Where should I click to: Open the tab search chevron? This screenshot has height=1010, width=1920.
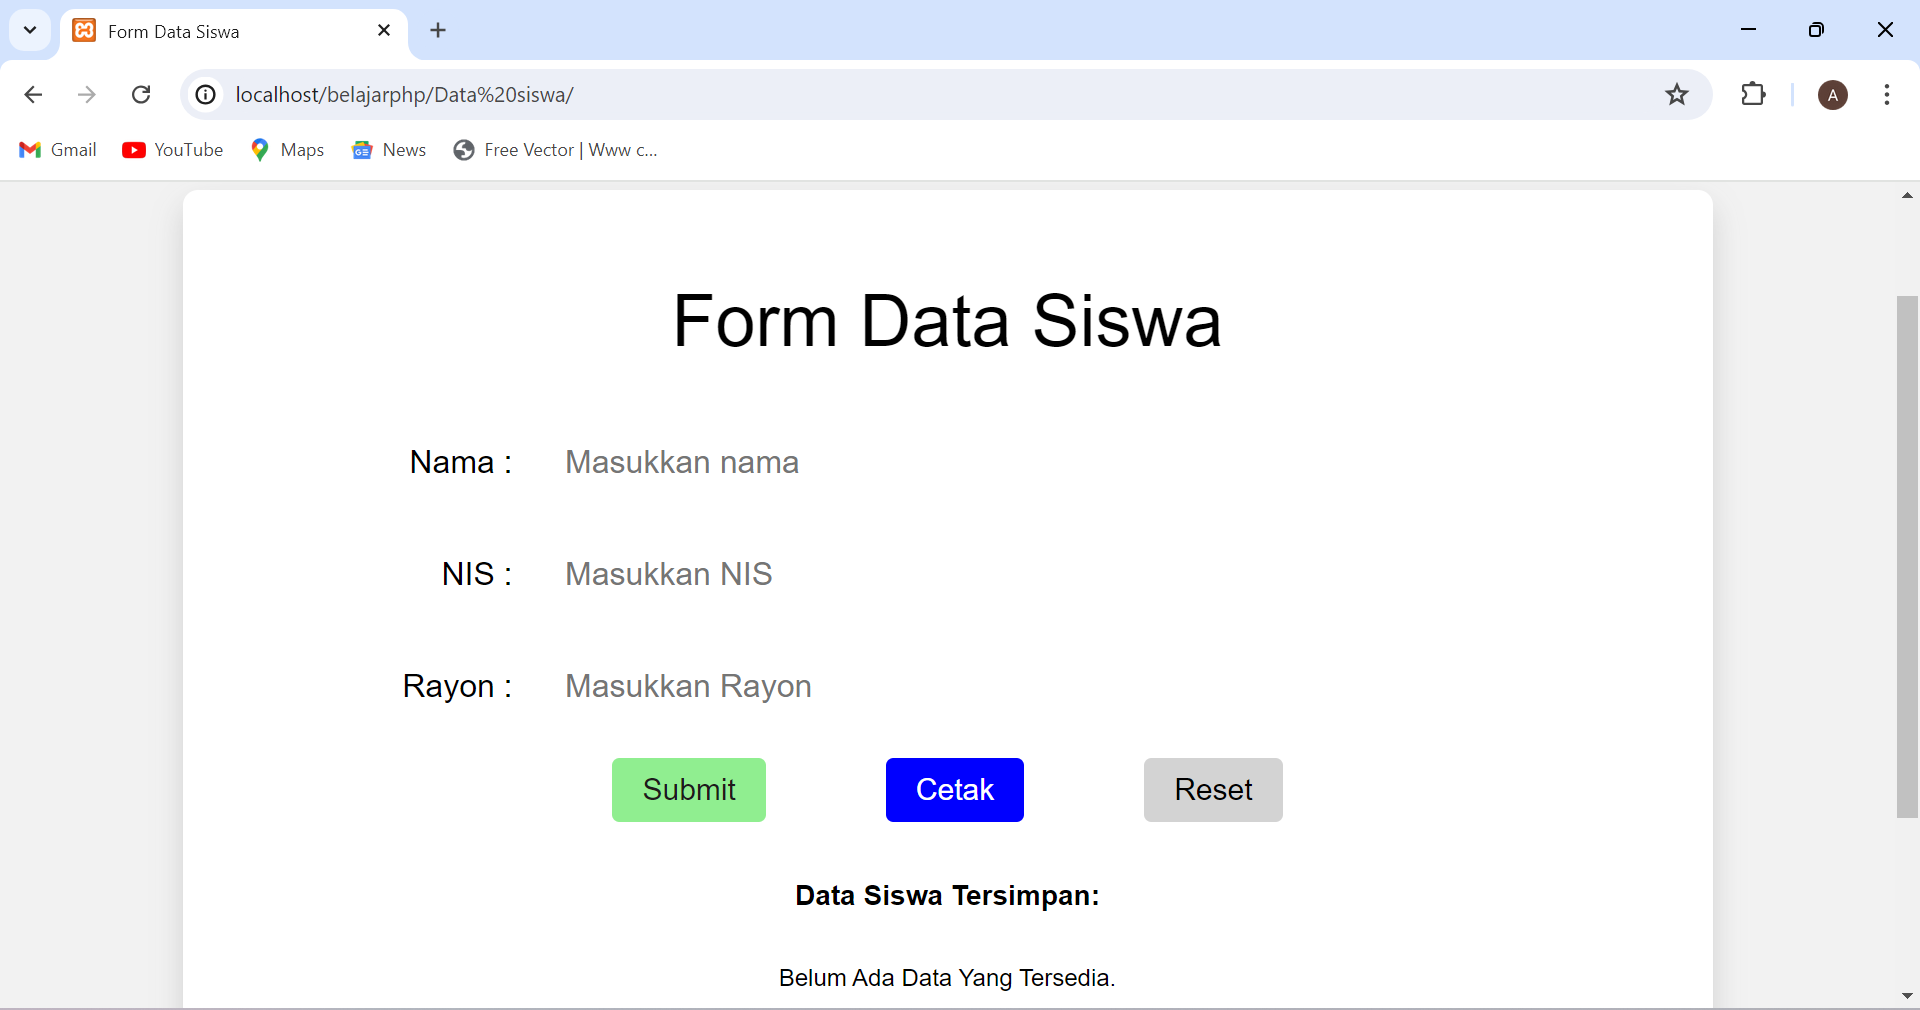click(x=29, y=30)
